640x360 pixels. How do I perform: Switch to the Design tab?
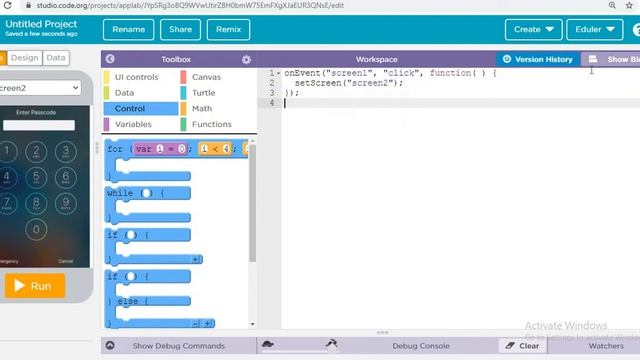[x=24, y=58]
